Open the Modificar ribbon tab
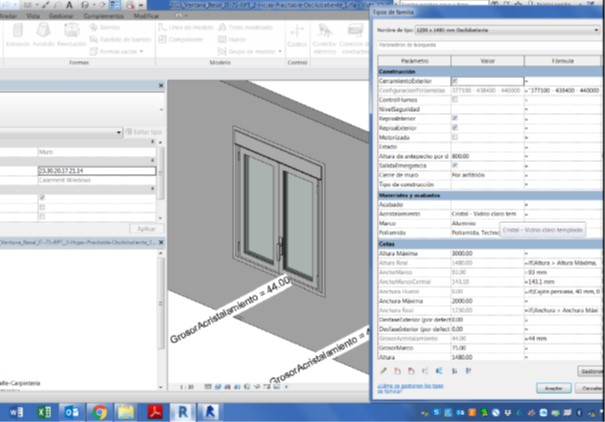This screenshot has width=605, height=422. [x=146, y=16]
